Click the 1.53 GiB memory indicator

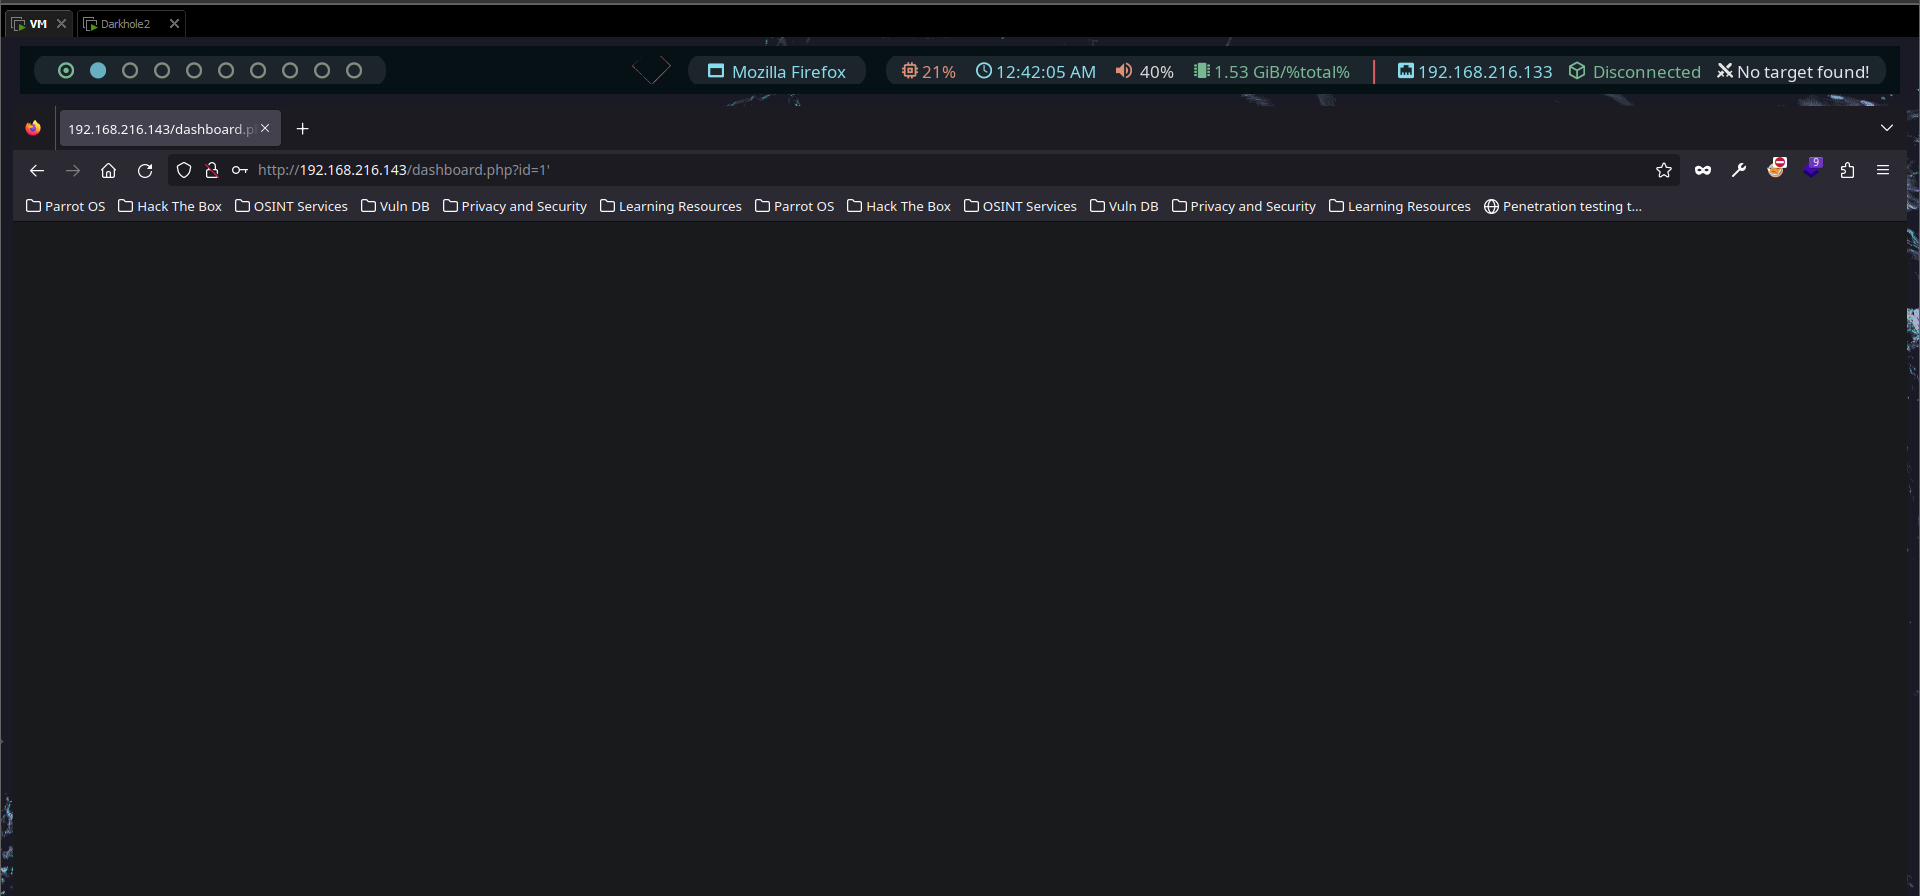pos(1272,71)
